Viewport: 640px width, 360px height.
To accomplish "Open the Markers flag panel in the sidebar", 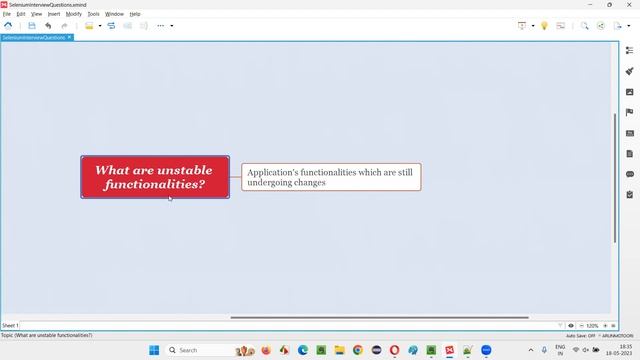I will point(629,112).
